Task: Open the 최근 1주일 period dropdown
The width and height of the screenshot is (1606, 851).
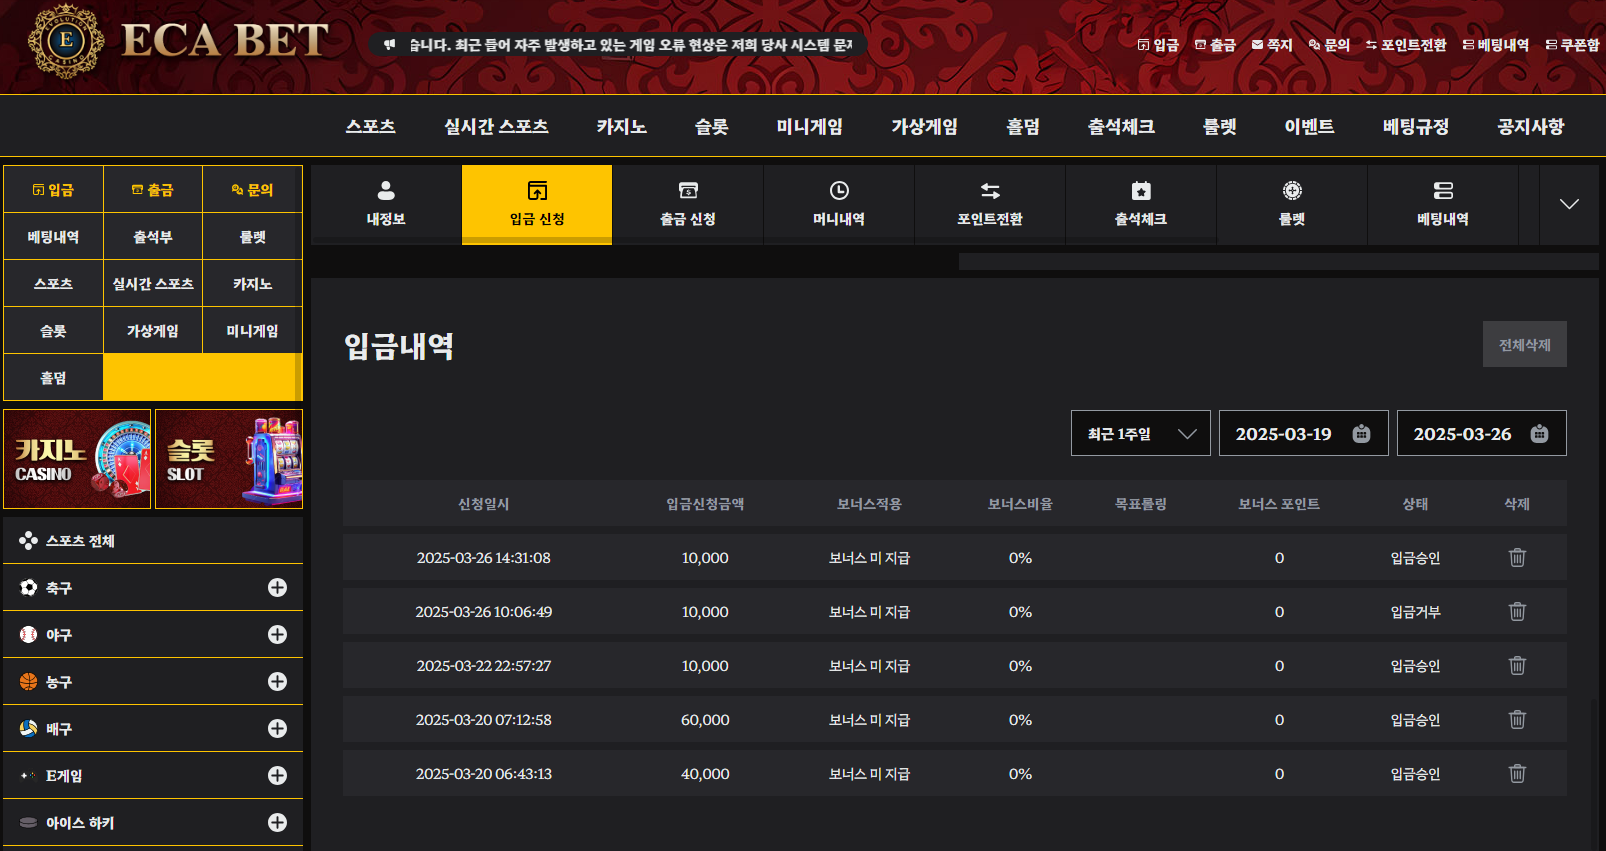Action: (x=1140, y=434)
